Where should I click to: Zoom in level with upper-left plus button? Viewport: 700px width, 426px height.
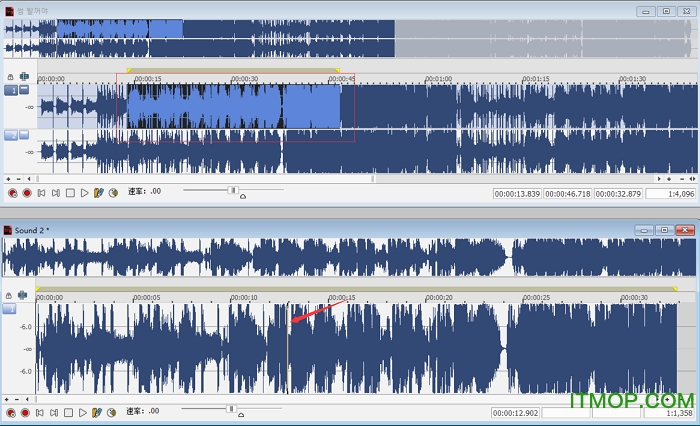8,179
